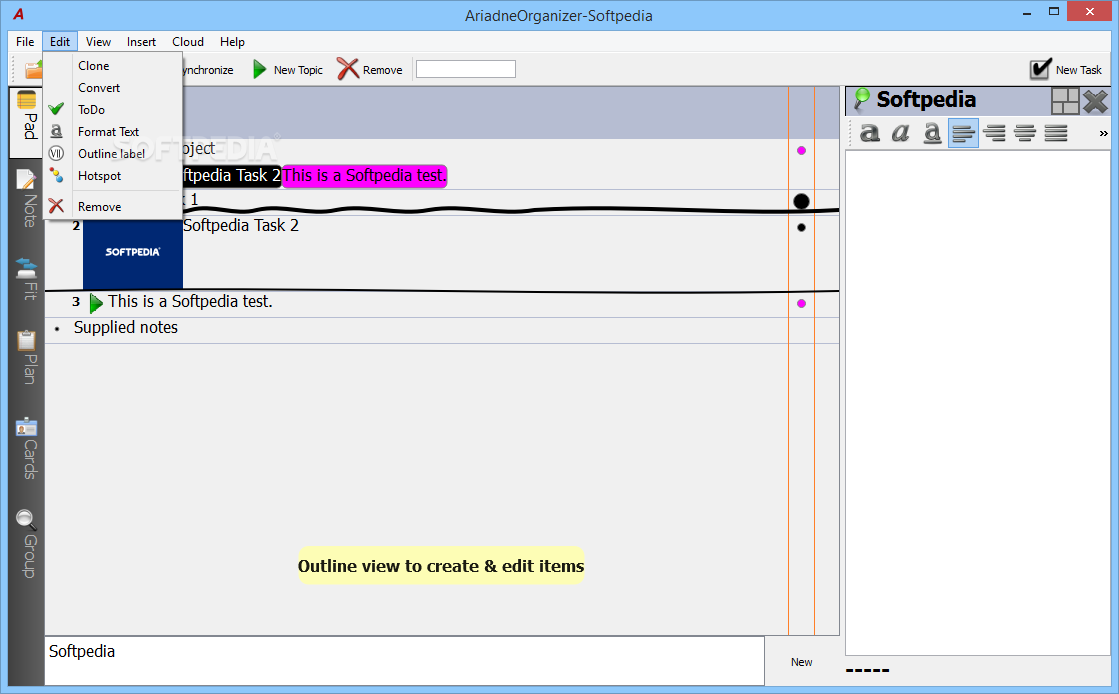1119x694 pixels.
Task: Click the green ToDo checkmark icon
Action: (56, 109)
